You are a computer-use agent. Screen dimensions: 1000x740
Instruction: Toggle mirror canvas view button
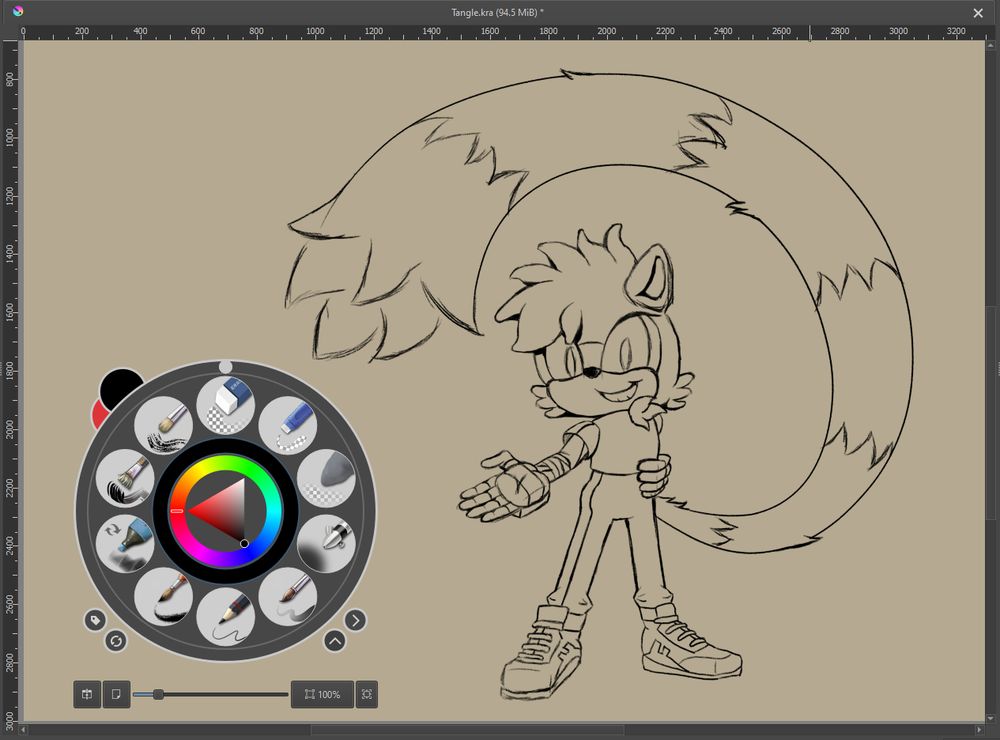click(x=87, y=694)
